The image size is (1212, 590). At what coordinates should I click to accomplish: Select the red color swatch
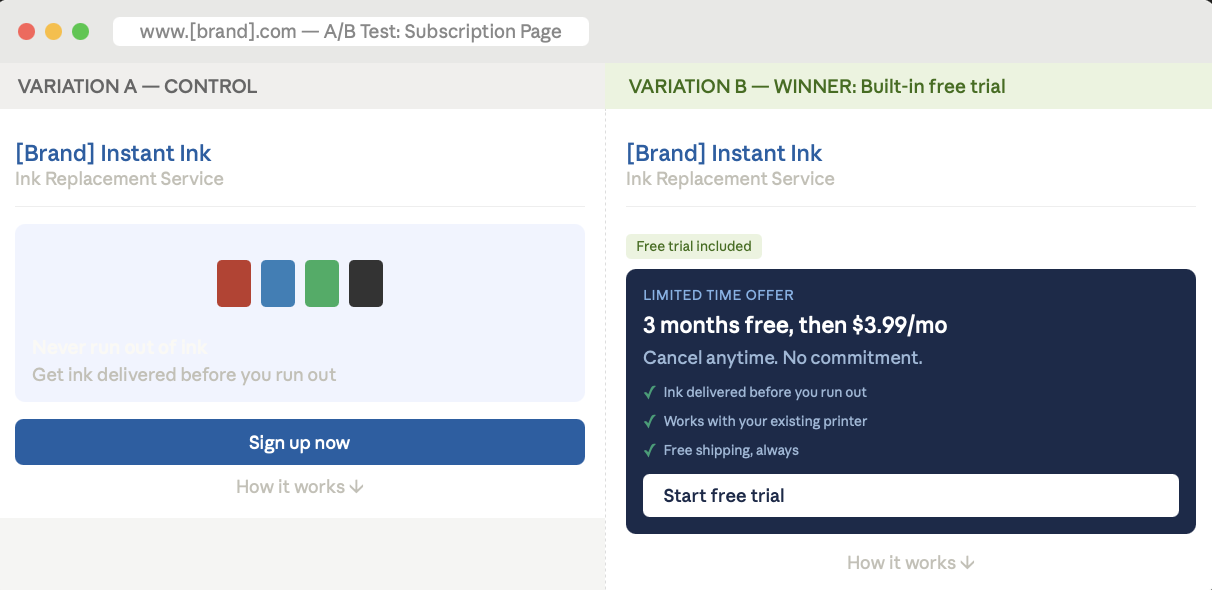(234, 283)
